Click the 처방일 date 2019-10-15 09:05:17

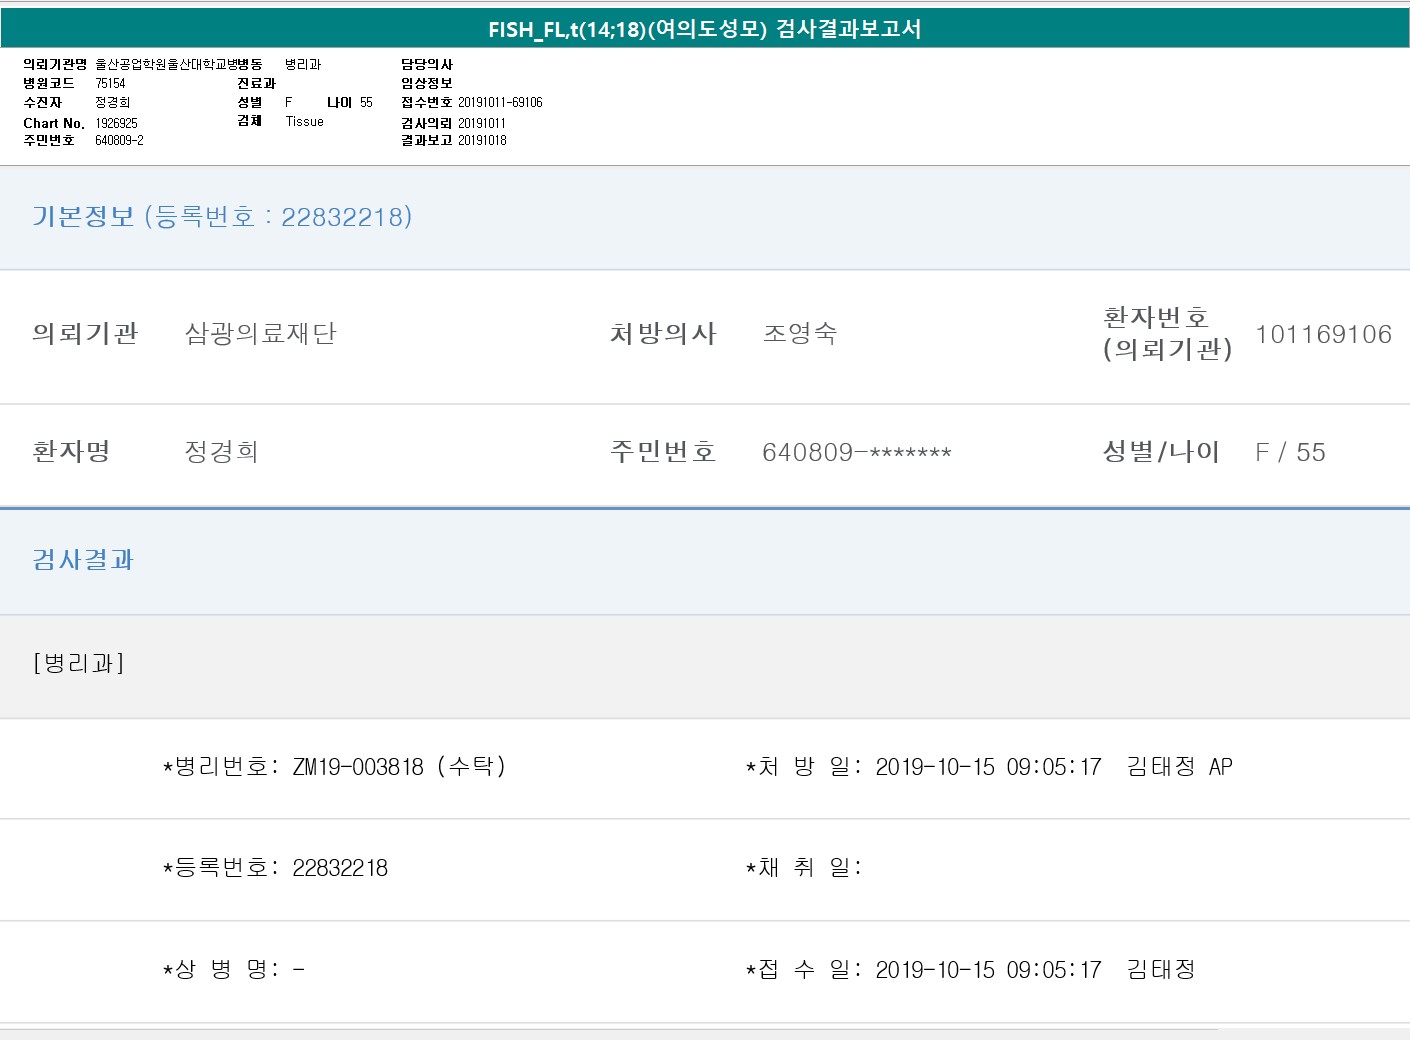click(x=988, y=767)
